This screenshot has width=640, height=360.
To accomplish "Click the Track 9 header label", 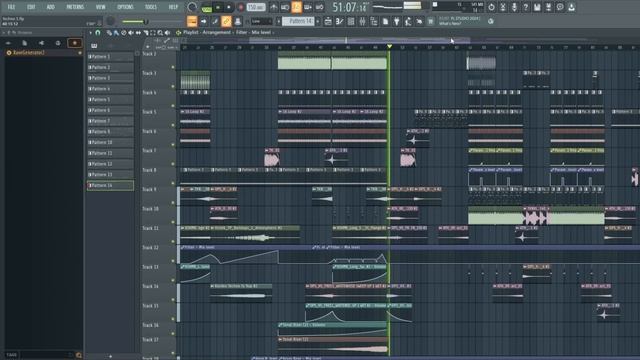I will pos(149,189).
